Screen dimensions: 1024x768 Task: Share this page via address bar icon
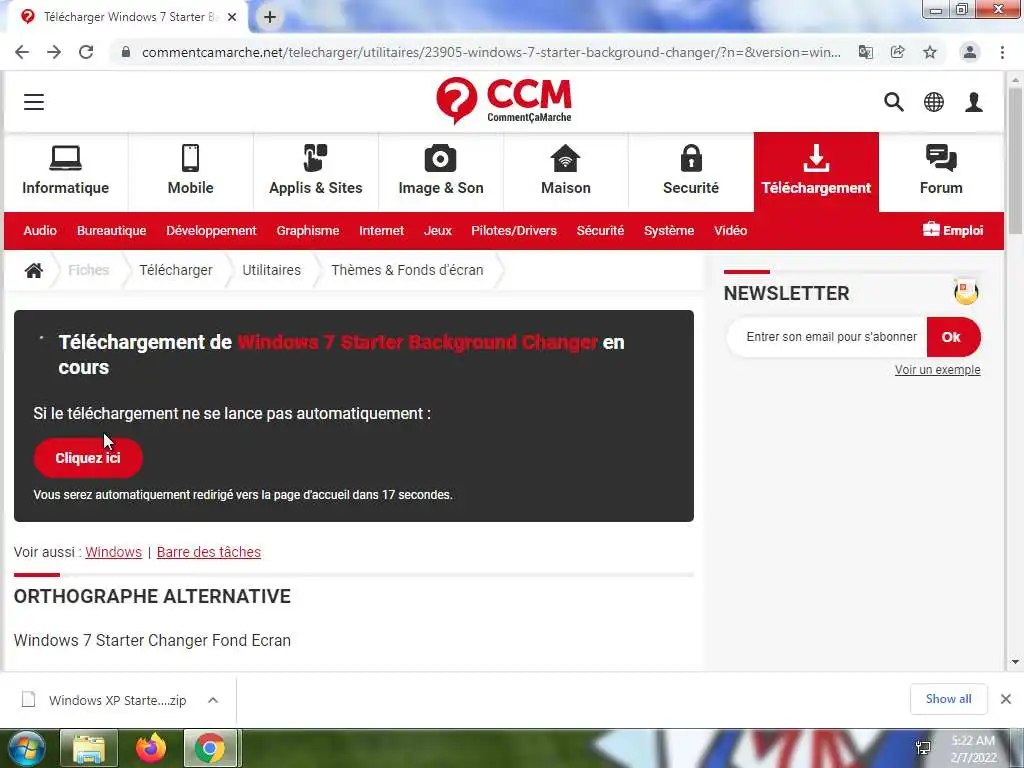(897, 52)
